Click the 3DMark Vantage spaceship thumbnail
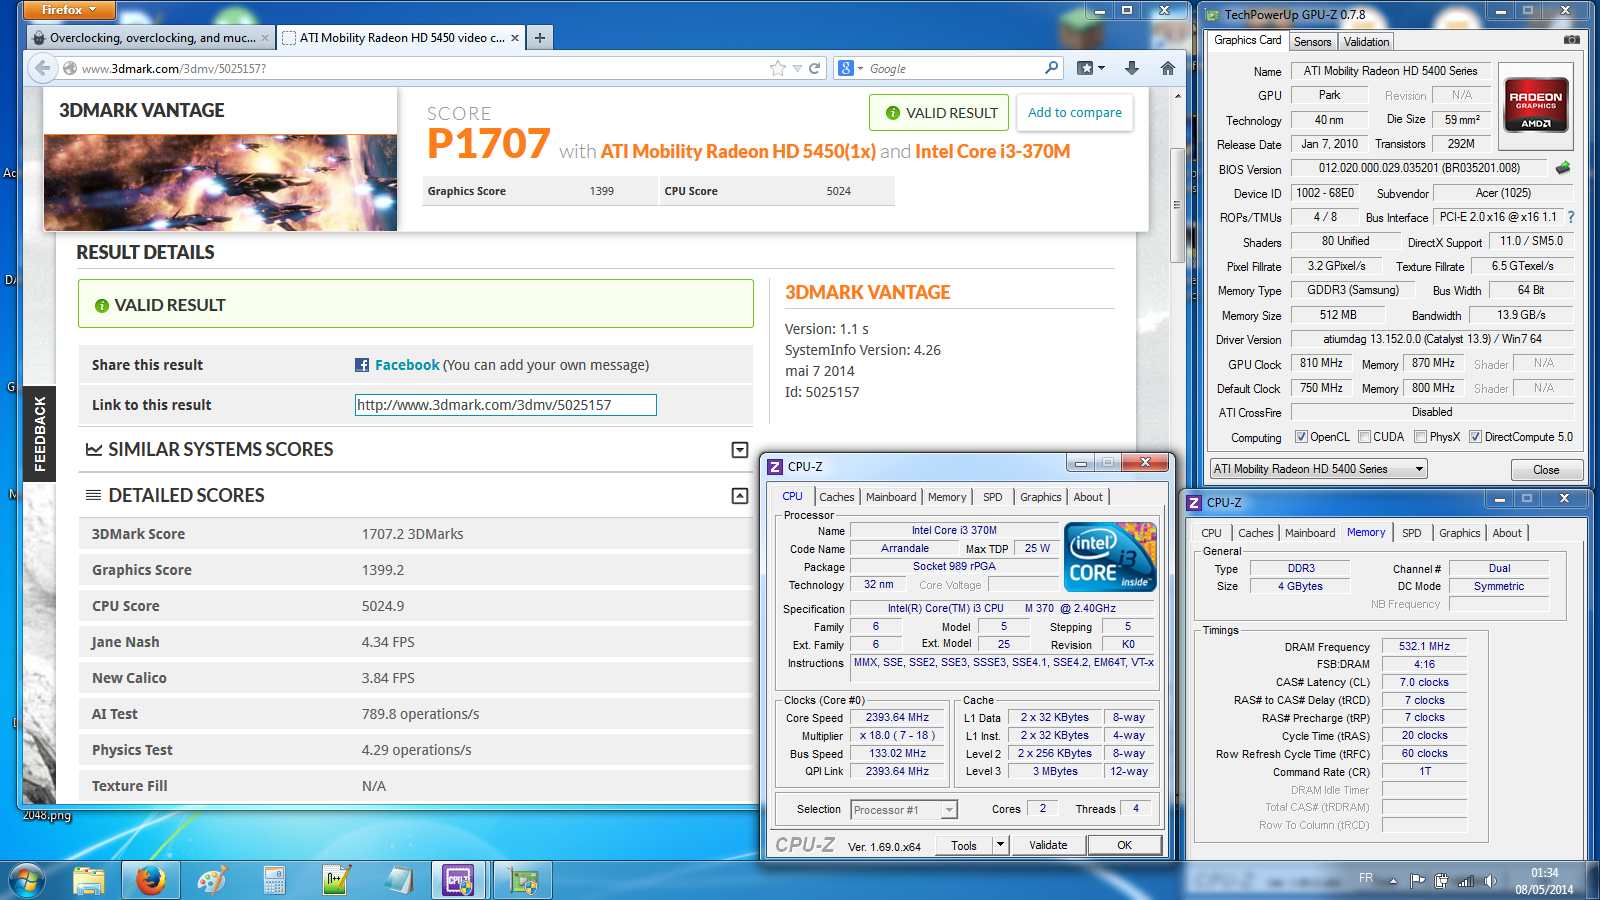 click(x=220, y=183)
